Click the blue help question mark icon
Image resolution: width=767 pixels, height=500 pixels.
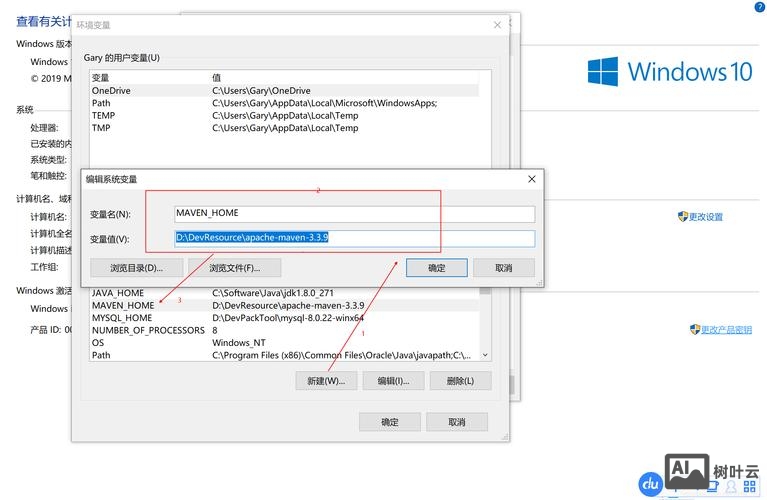758,7
